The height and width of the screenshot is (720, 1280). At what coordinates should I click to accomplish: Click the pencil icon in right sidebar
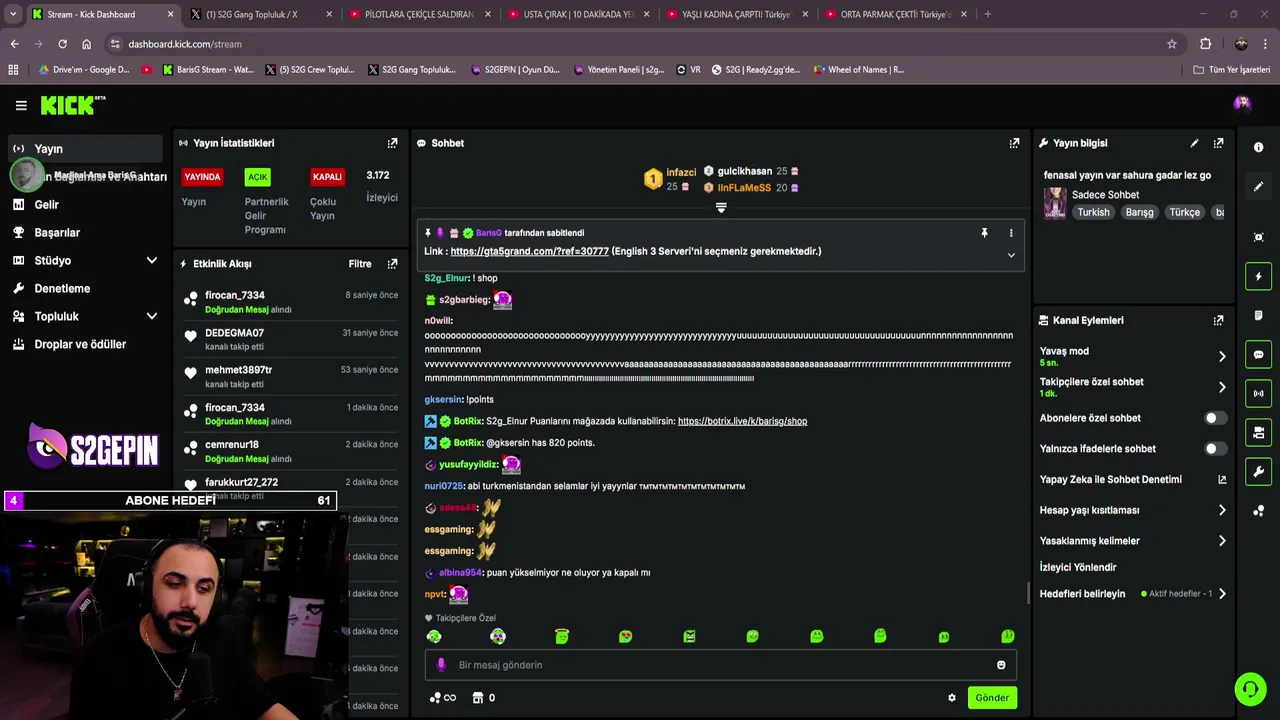coord(1258,186)
